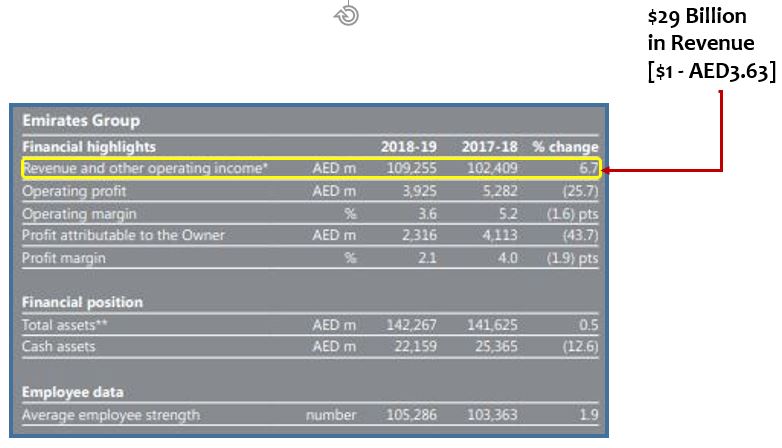Click the "% change" column header
Image resolution: width=782 pixels, height=448 pixels.
click(x=565, y=146)
